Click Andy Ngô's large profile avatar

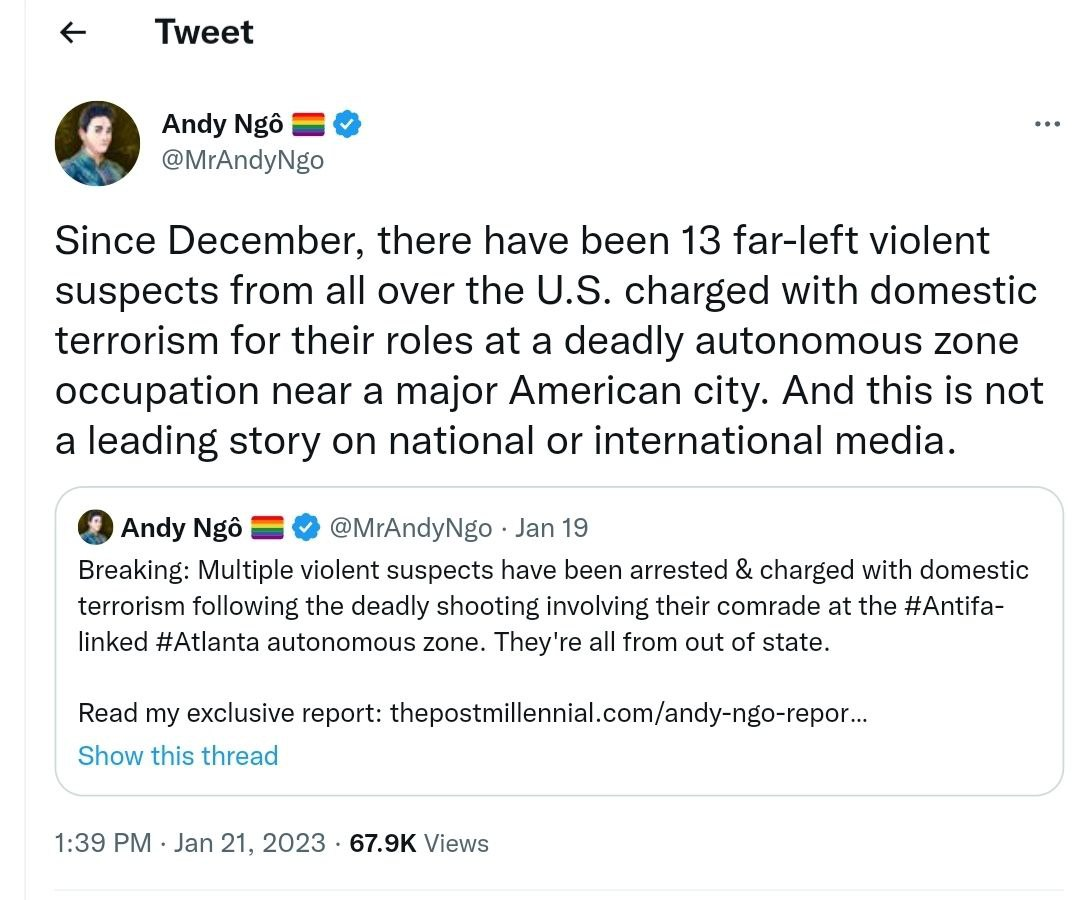(97, 143)
